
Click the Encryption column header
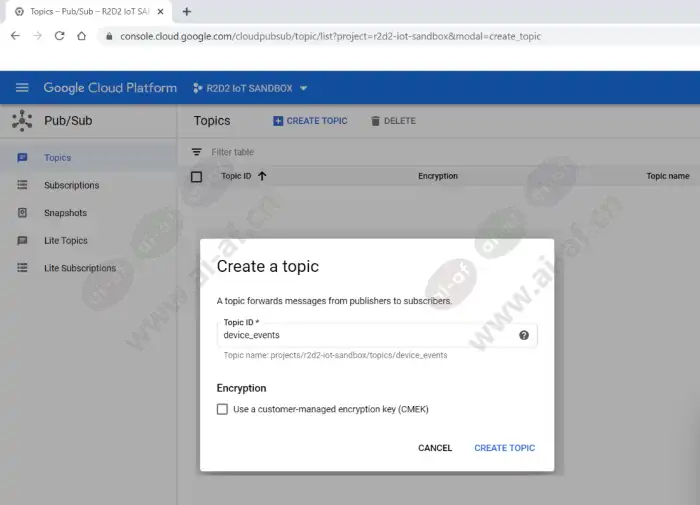[x=438, y=176]
